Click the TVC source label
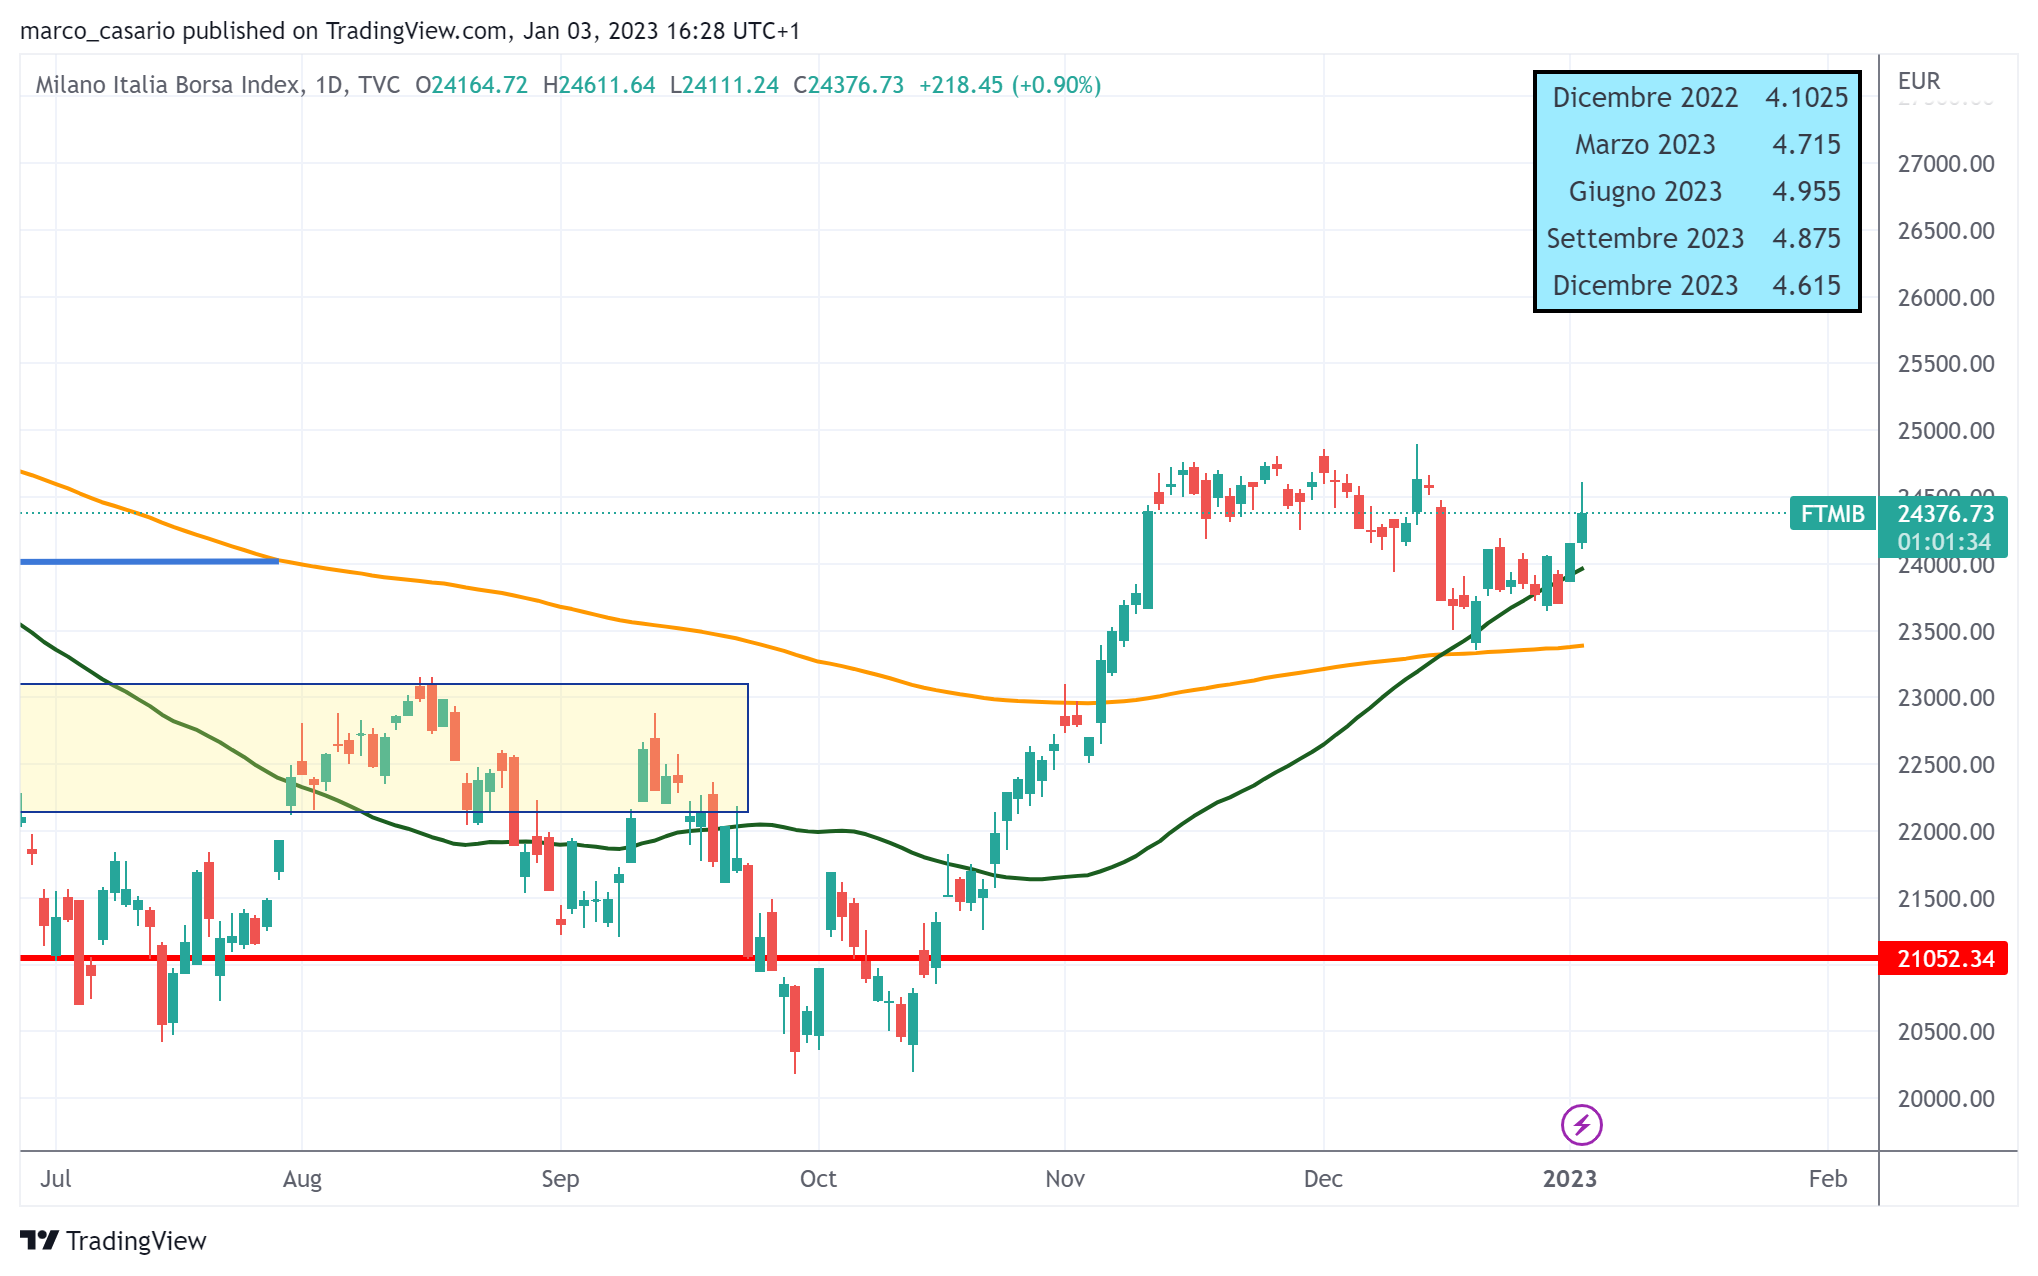 (x=379, y=85)
